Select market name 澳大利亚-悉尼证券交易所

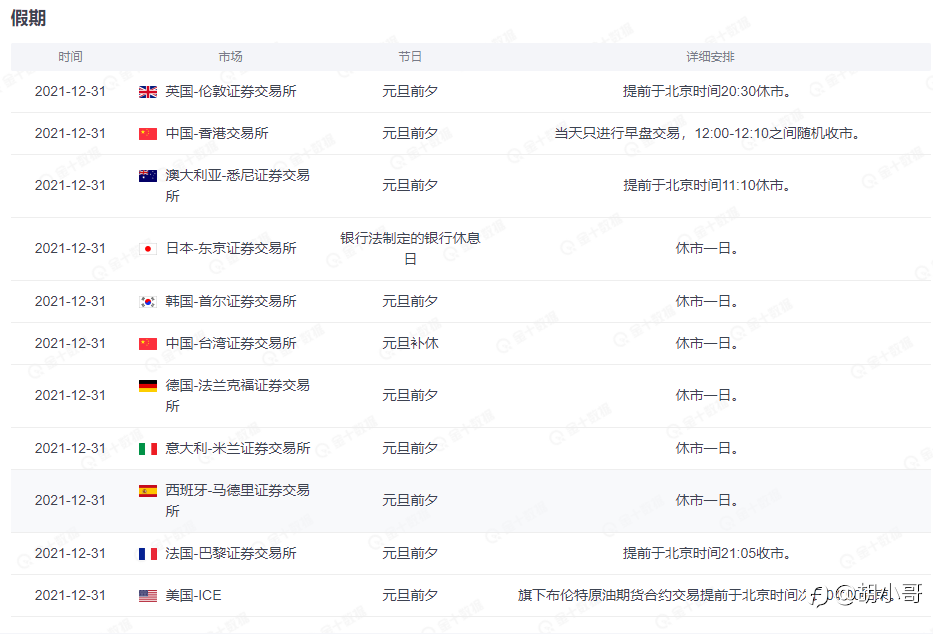[x=237, y=186]
